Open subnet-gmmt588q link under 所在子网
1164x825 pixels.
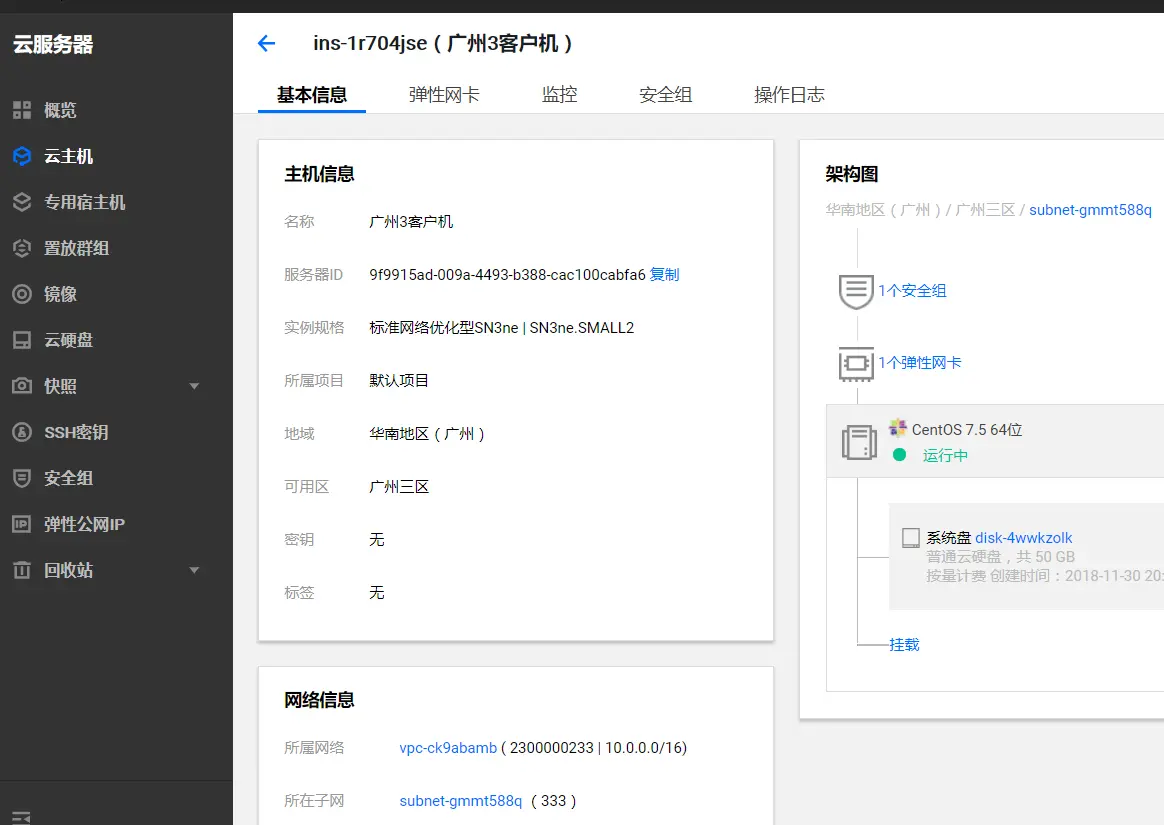click(460, 801)
